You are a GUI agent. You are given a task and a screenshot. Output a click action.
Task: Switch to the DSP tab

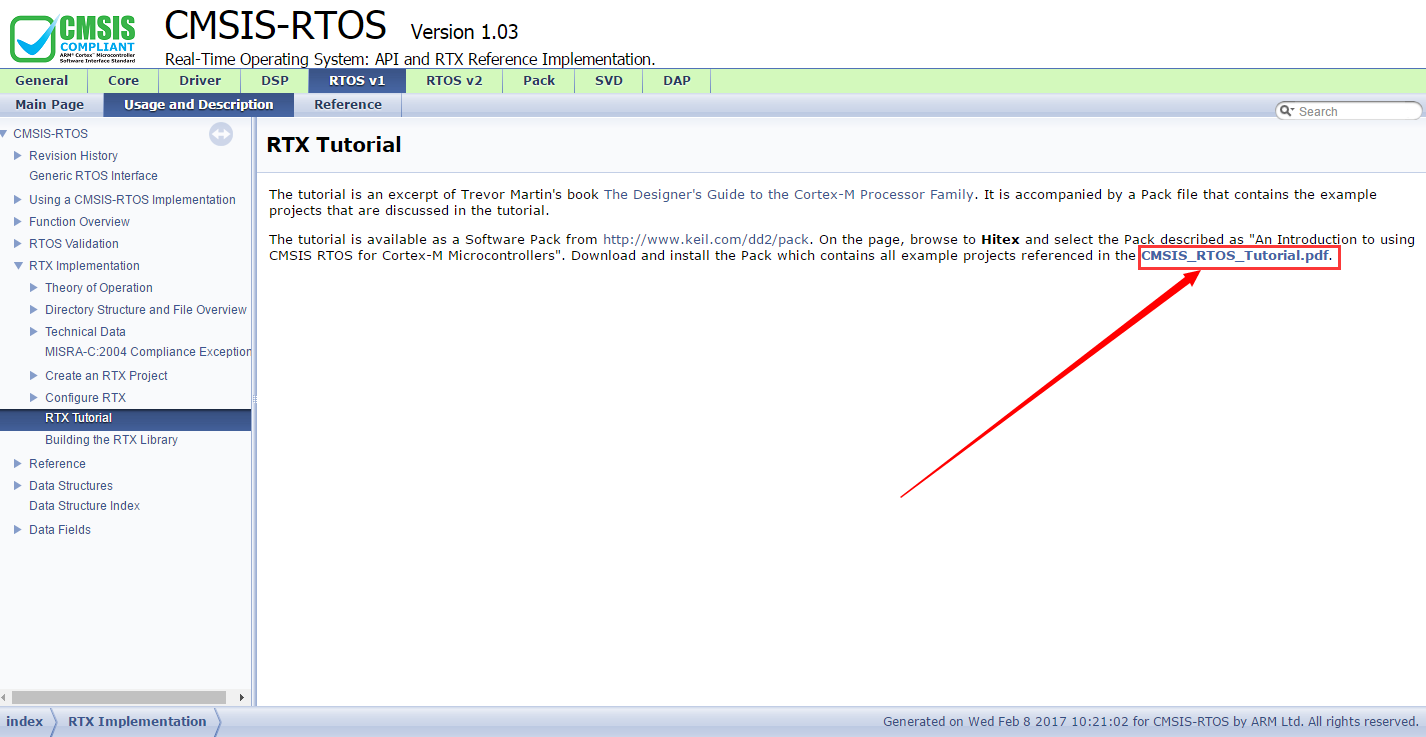click(275, 81)
